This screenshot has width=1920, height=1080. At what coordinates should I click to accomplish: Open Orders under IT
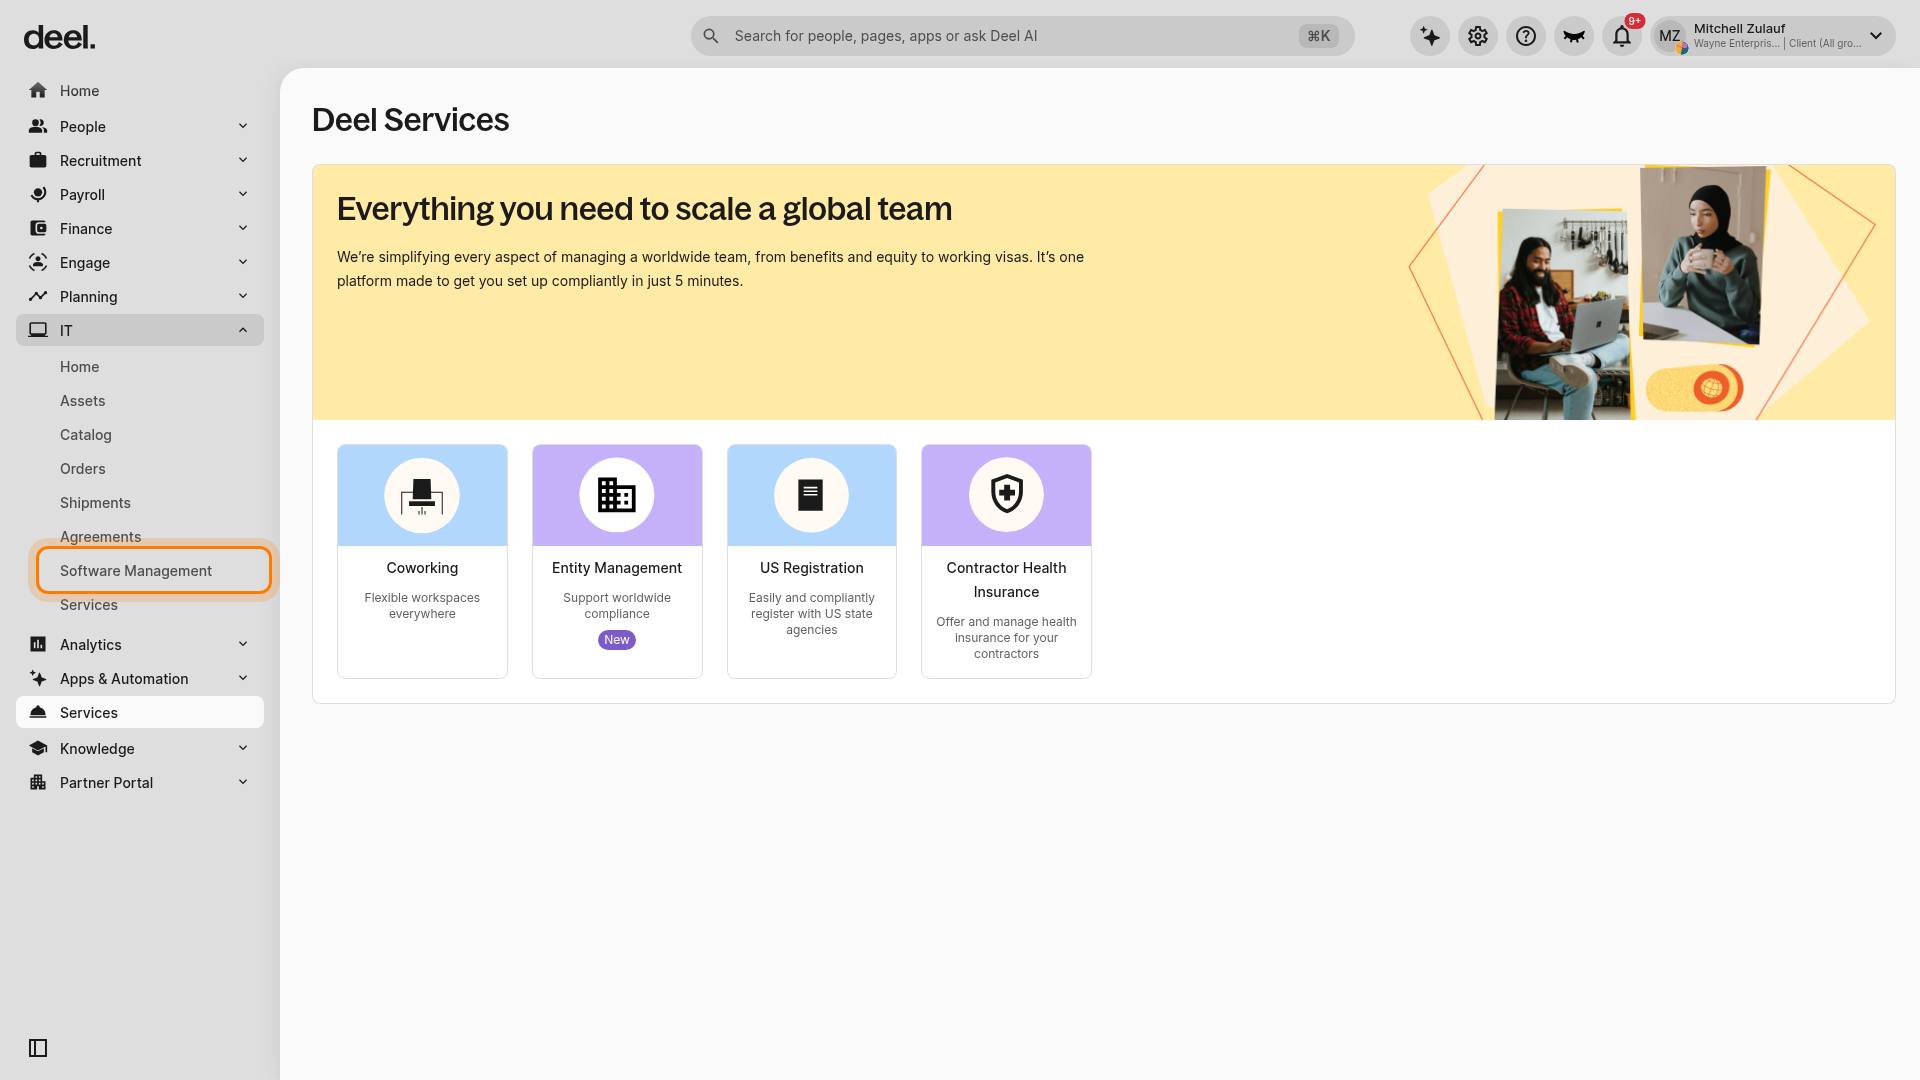coord(82,469)
